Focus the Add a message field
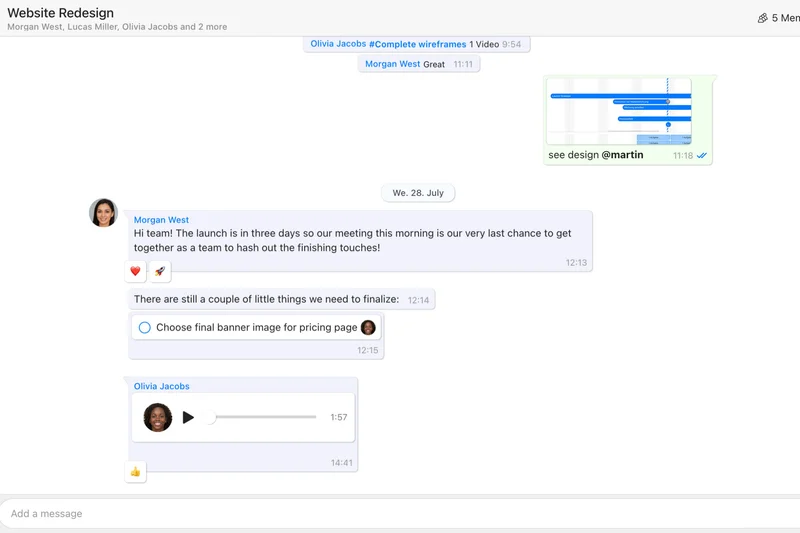This screenshot has height=533, width=800. click(400, 513)
